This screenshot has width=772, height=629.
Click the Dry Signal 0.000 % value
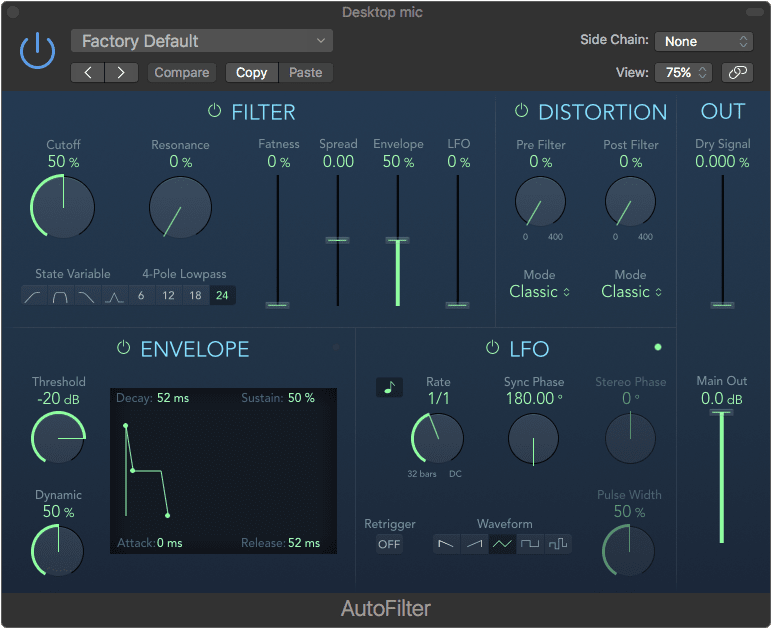(x=722, y=161)
